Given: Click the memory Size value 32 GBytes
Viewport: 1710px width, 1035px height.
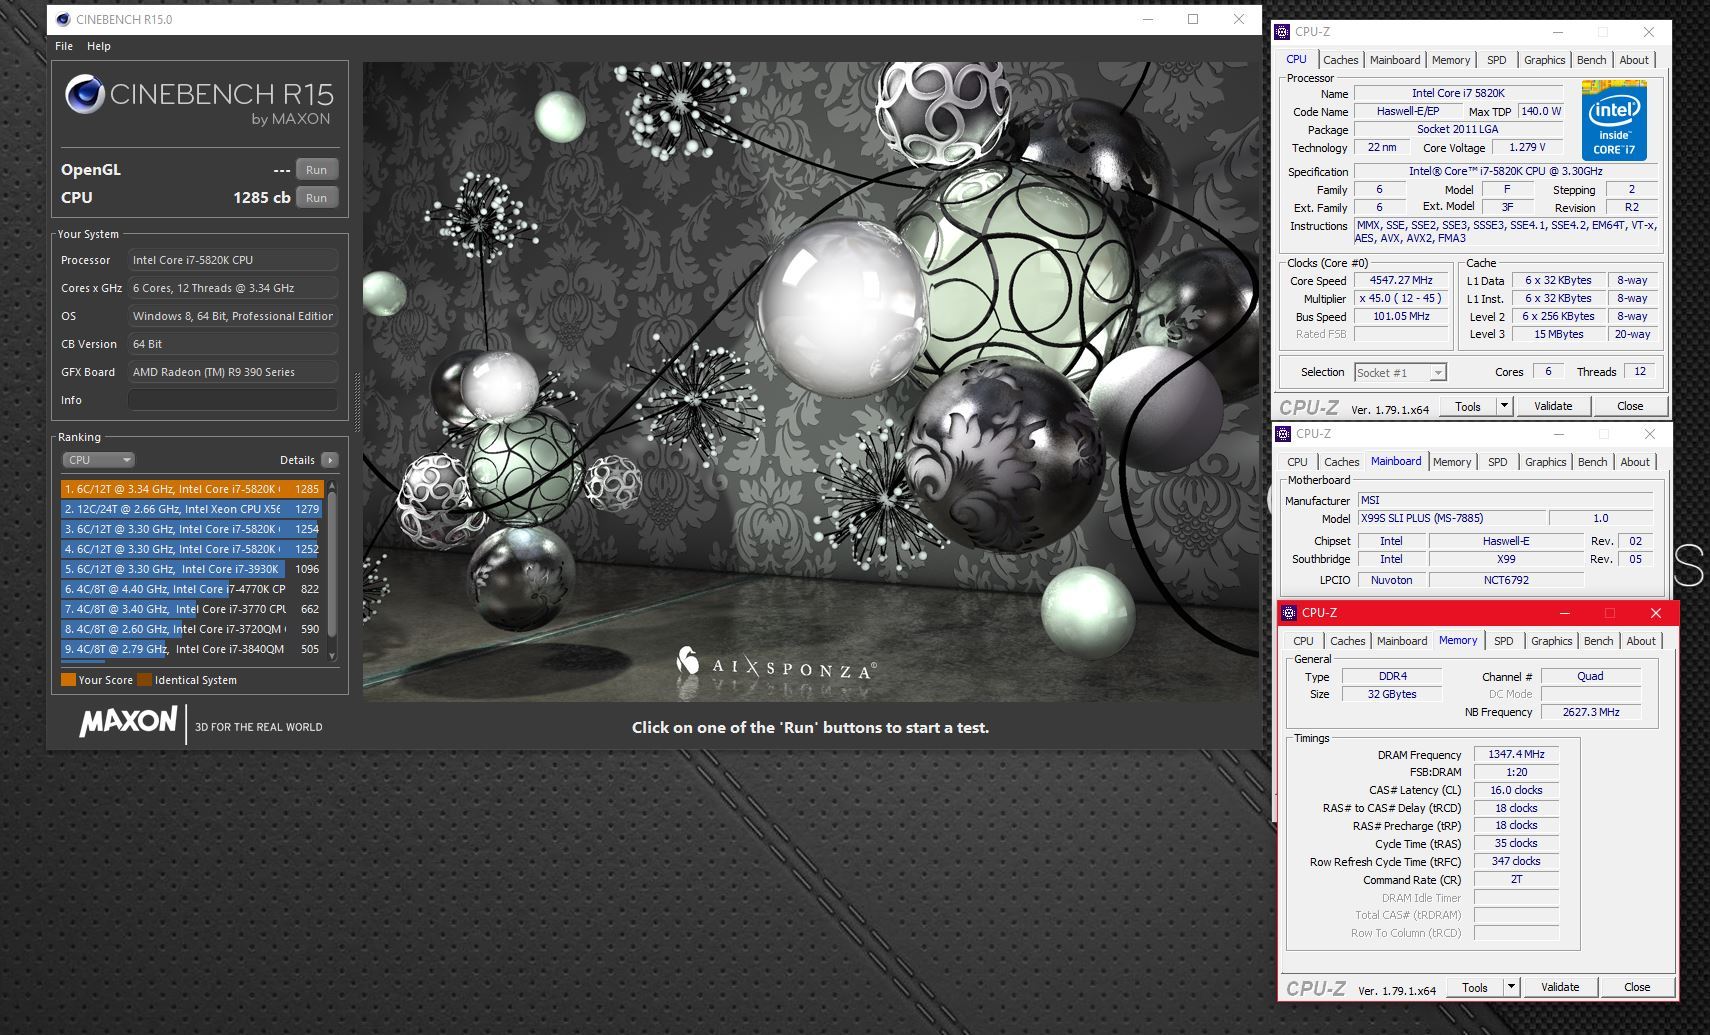Looking at the screenshot, I should point(1391,694).
